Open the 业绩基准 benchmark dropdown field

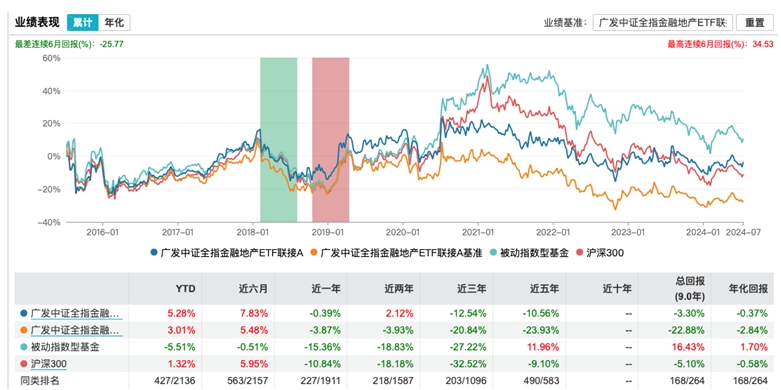click(x=662, y=23)
